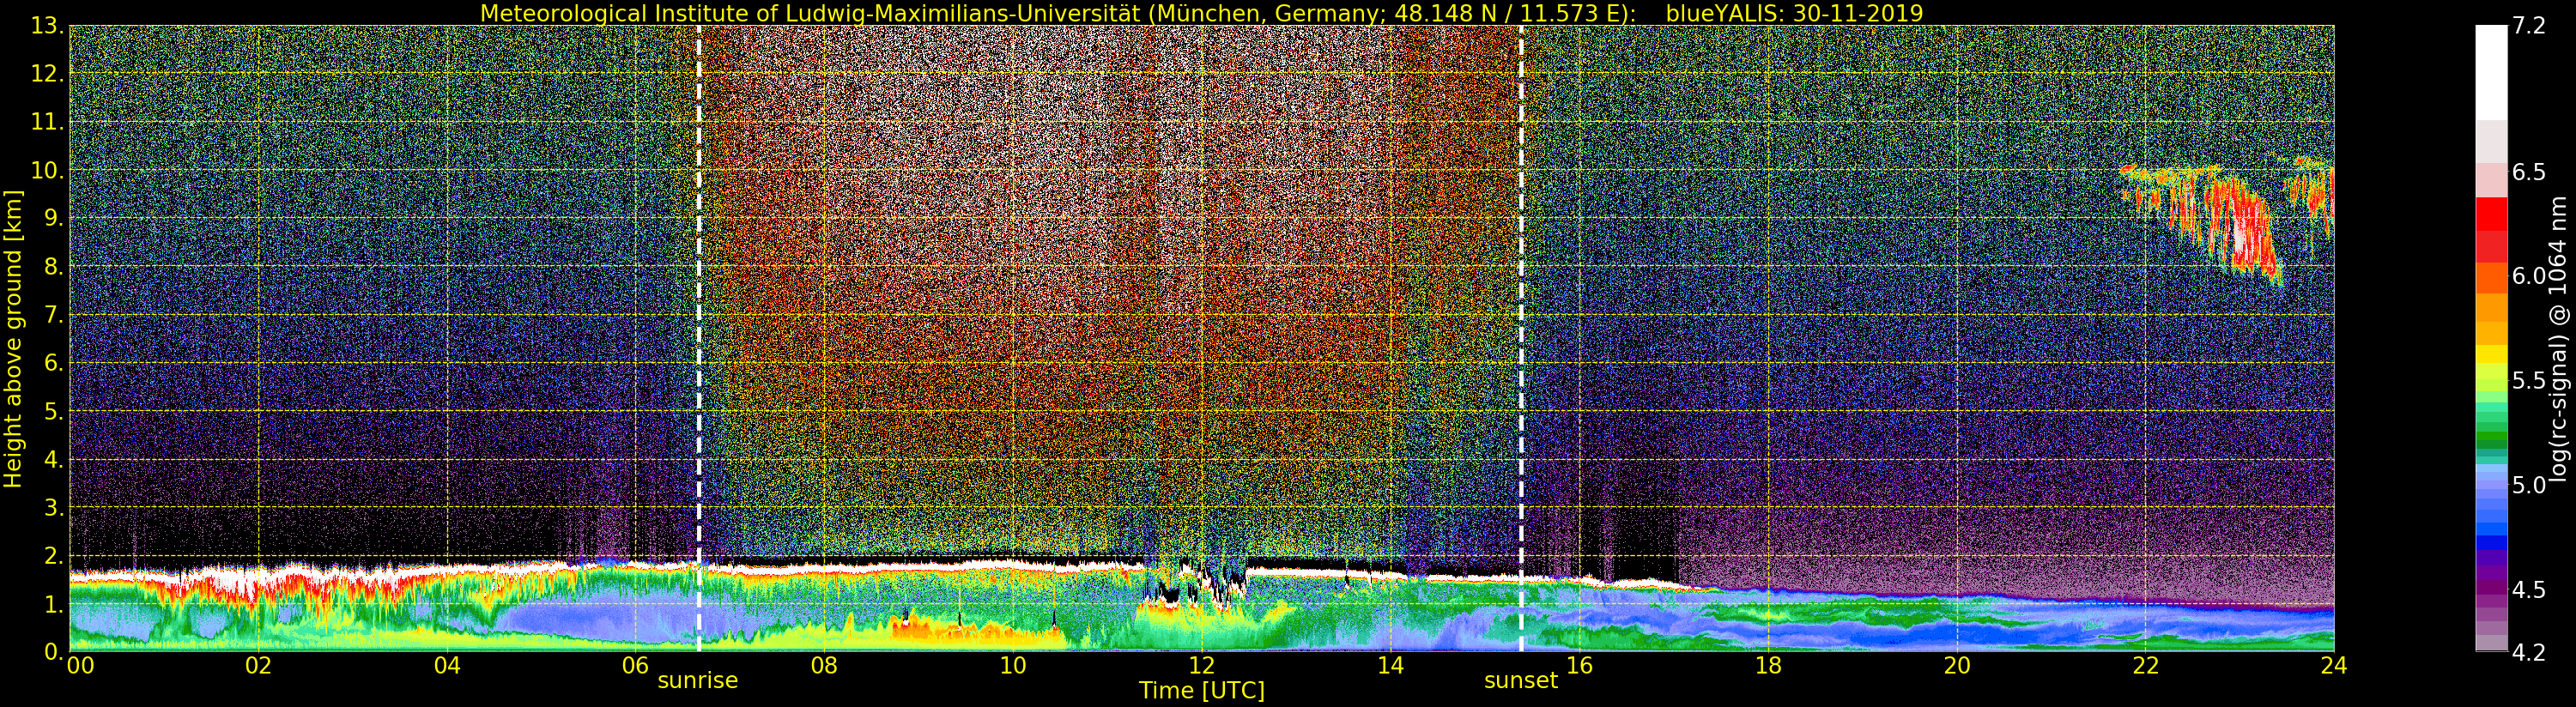Viewport: 2576px width, 707px height.
Task: Click the '6.5' value on the colorbar
Action: (x=2529, y=172)
